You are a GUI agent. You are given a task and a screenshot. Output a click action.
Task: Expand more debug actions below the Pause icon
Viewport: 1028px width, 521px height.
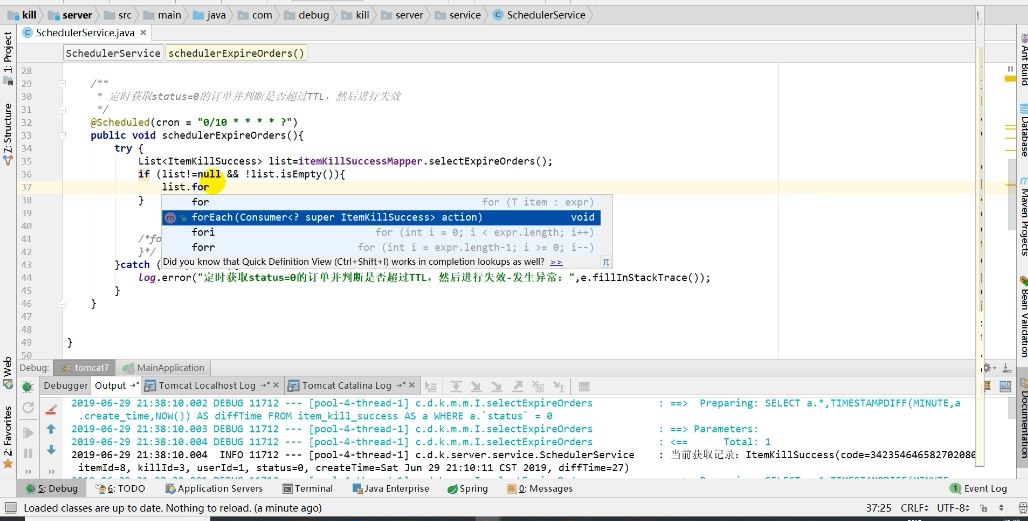click(28, 471)
